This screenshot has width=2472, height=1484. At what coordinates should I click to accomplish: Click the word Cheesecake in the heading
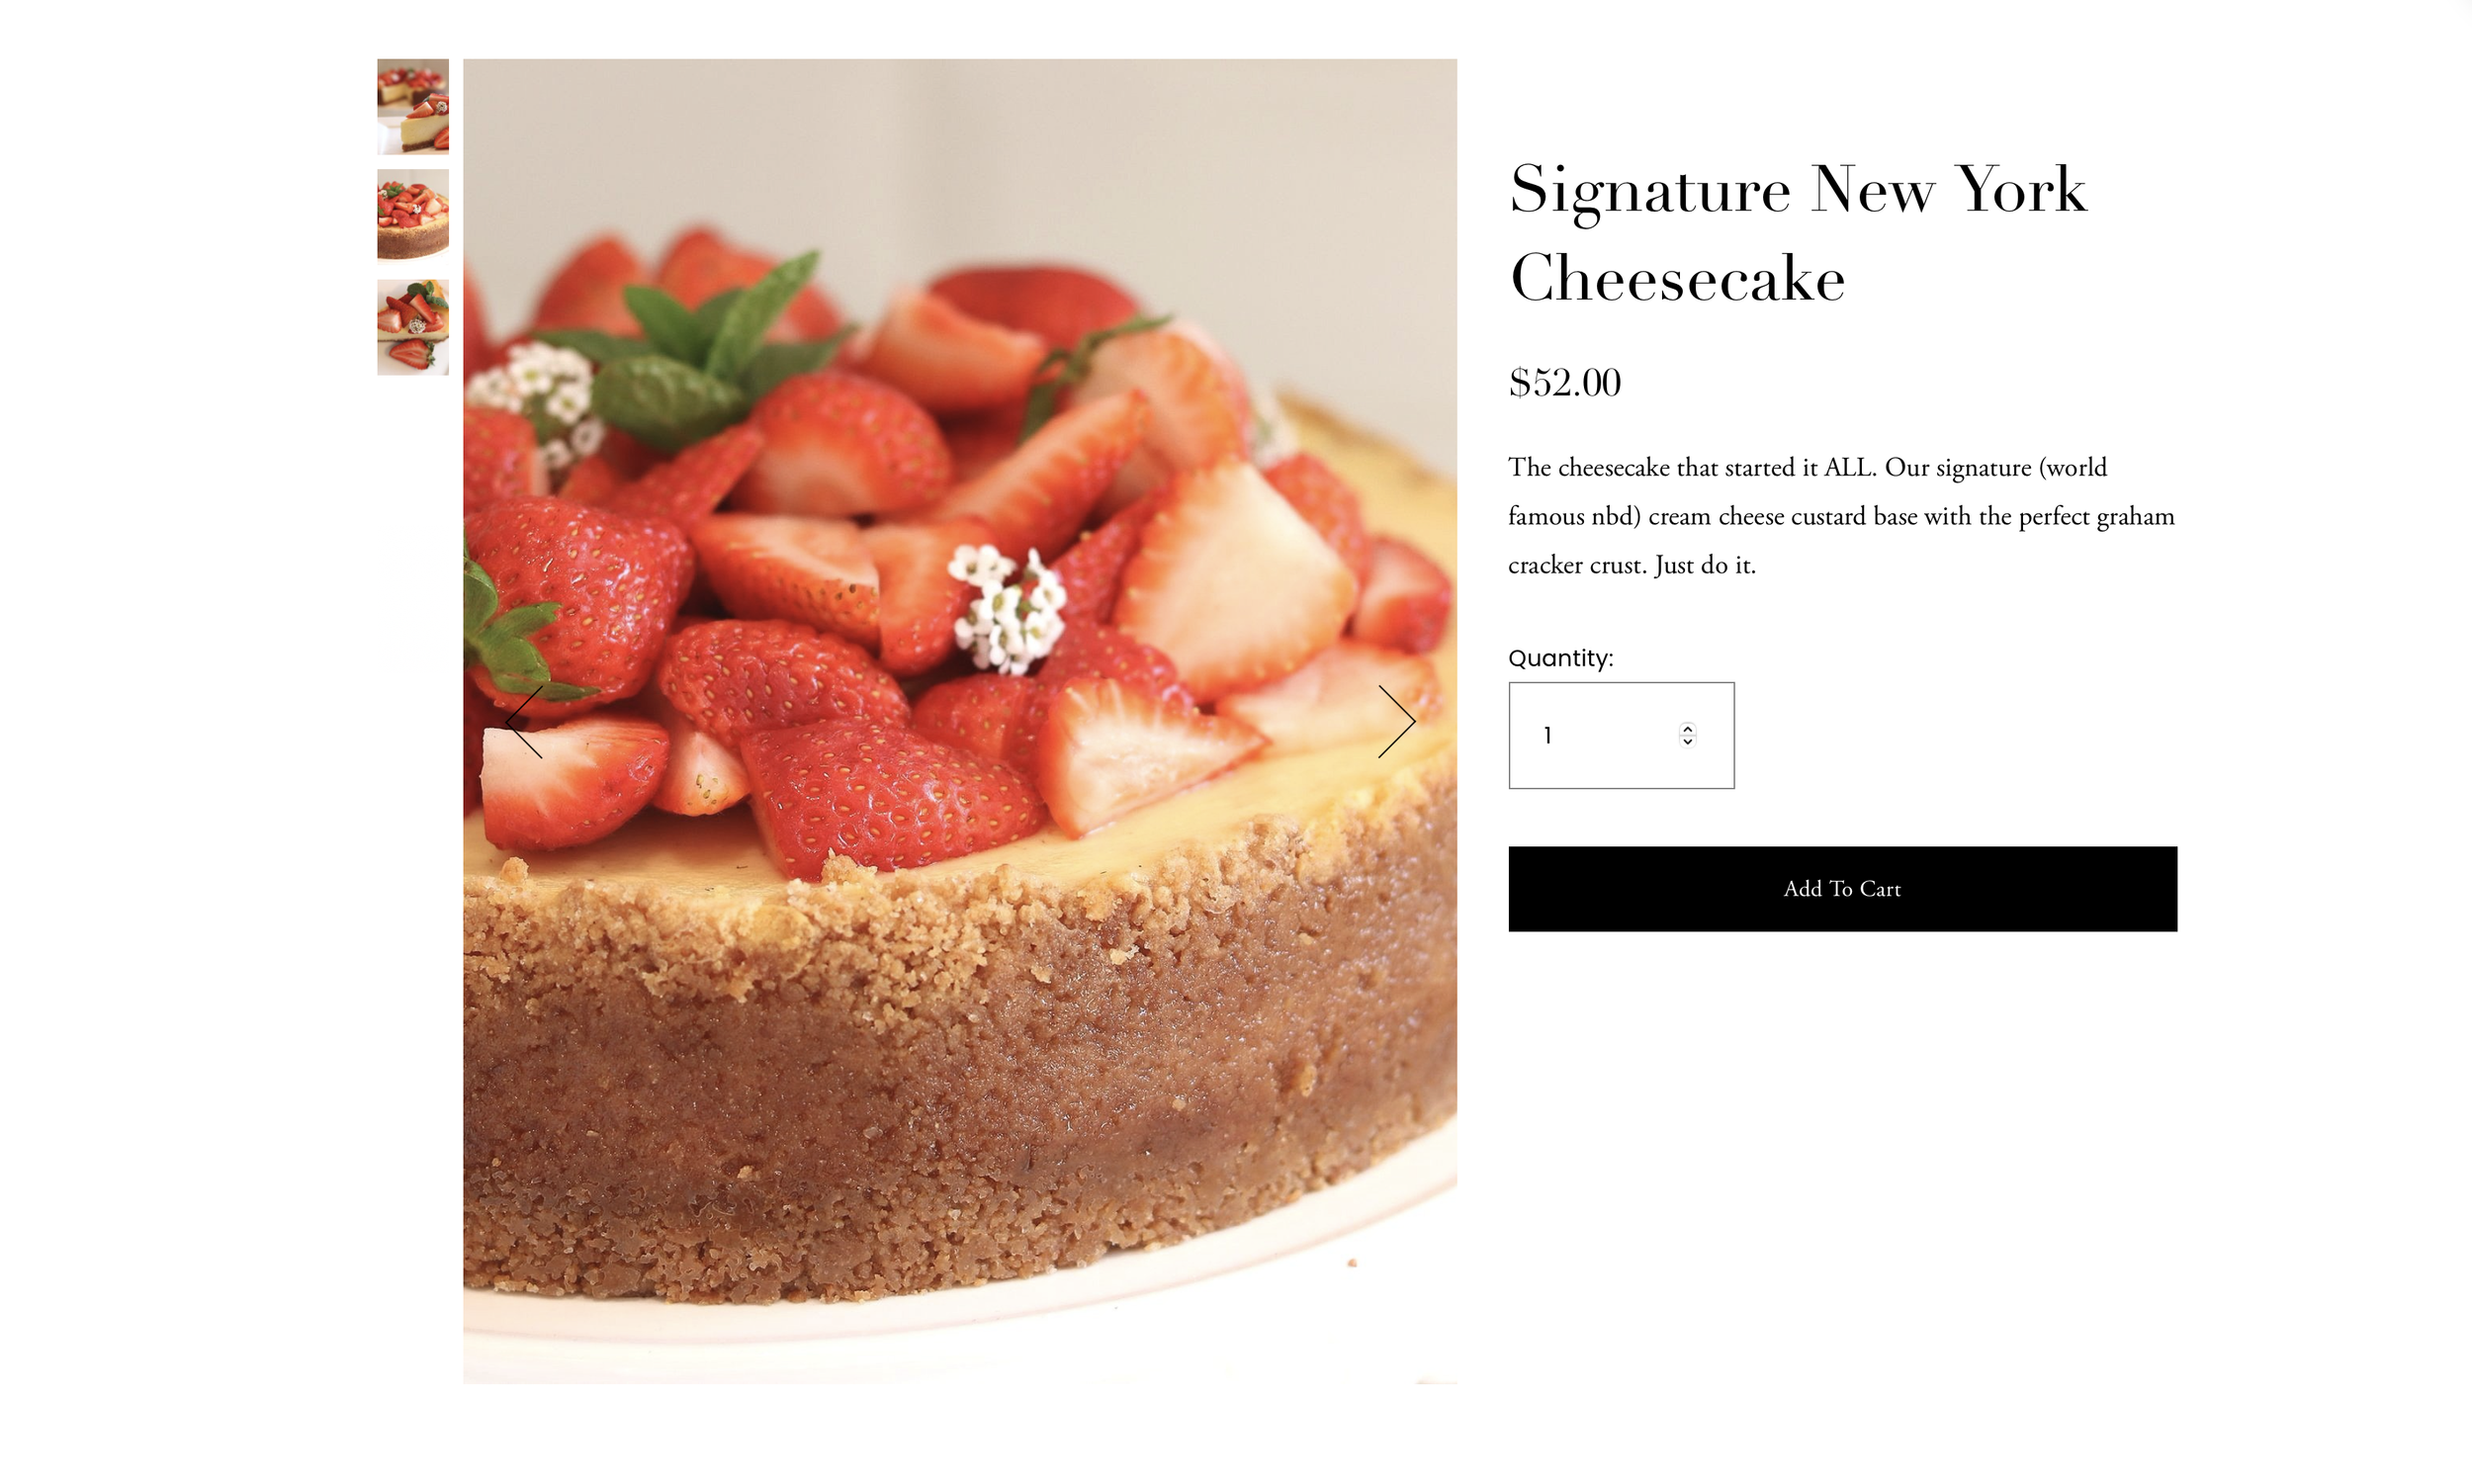pos(1677,278)
